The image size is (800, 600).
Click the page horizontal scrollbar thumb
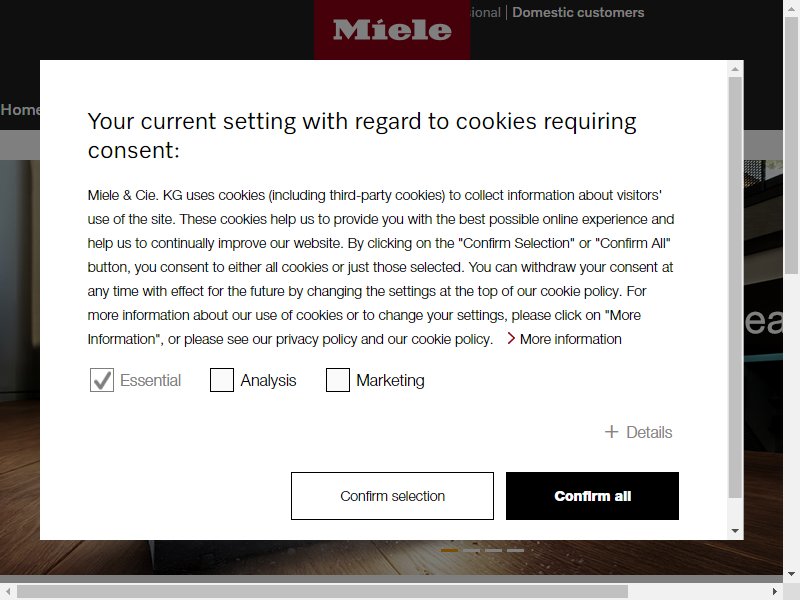tap(322, 592)
